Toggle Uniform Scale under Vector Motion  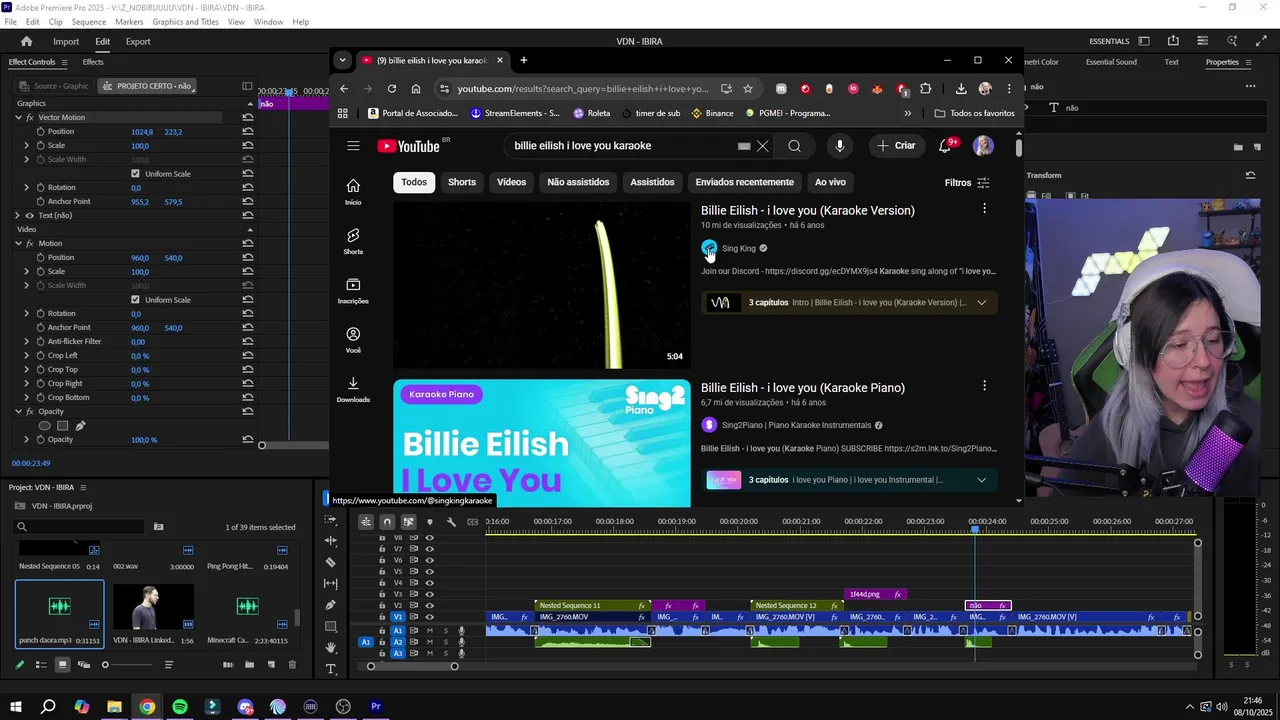135,173
